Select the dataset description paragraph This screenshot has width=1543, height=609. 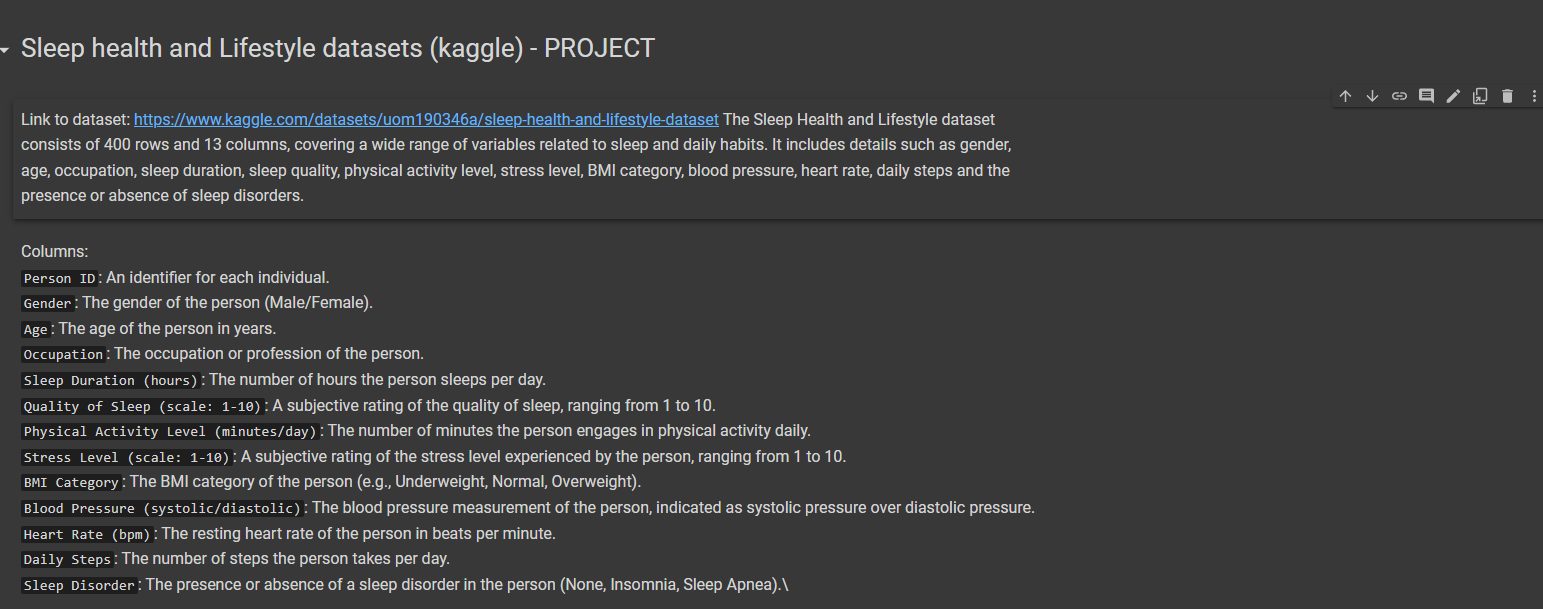point(500,157)
